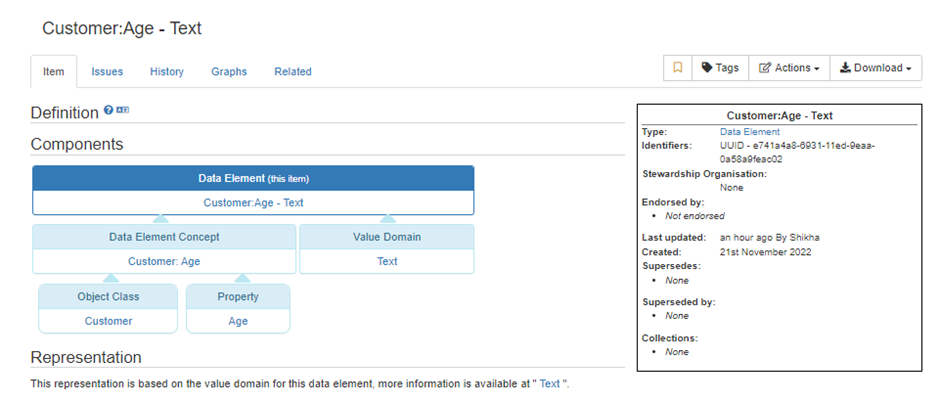This screenshot has height=403, width=940.
Task: Click the Text value domain link in diagram
Action: [x=387, y=262]
